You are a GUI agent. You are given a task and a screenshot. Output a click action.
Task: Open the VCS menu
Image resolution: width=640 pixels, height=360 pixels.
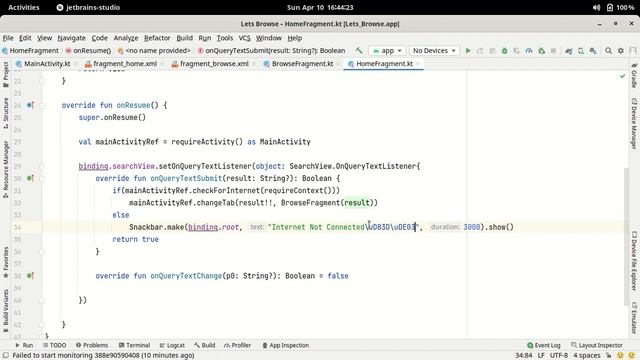244,38
